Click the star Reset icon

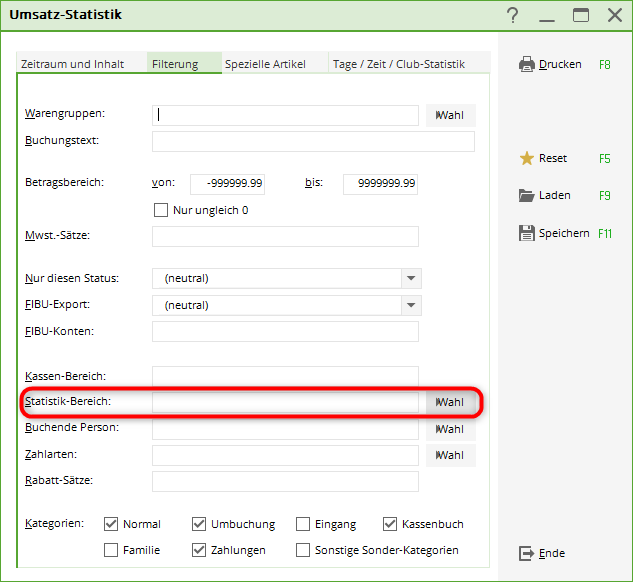[x=527, y=158]
